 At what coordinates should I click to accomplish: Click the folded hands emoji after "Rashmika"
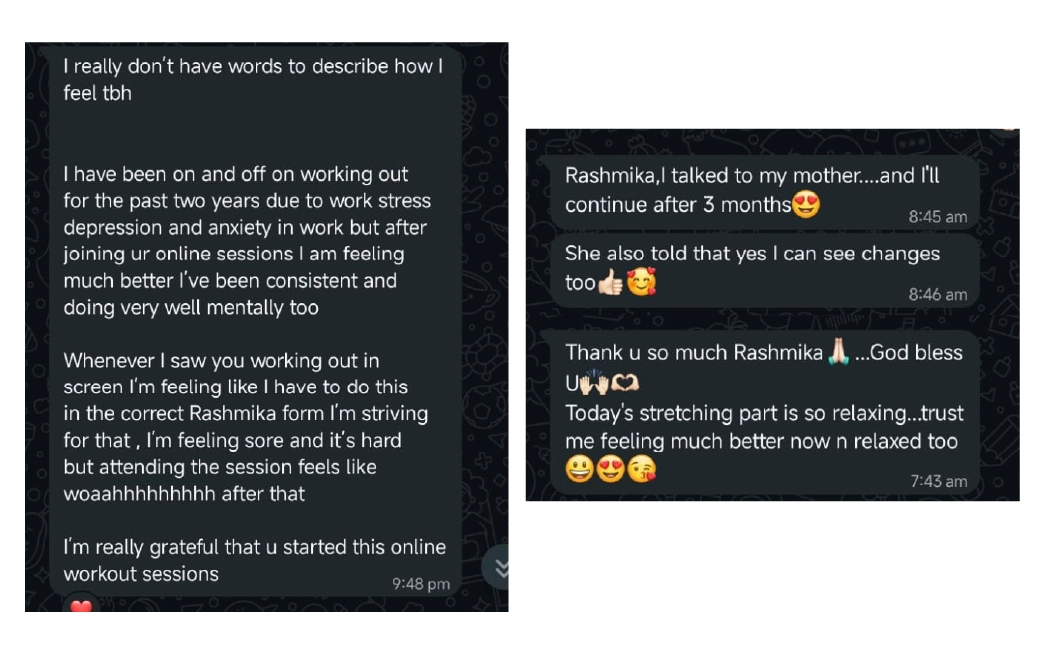[x=837, y=353]
